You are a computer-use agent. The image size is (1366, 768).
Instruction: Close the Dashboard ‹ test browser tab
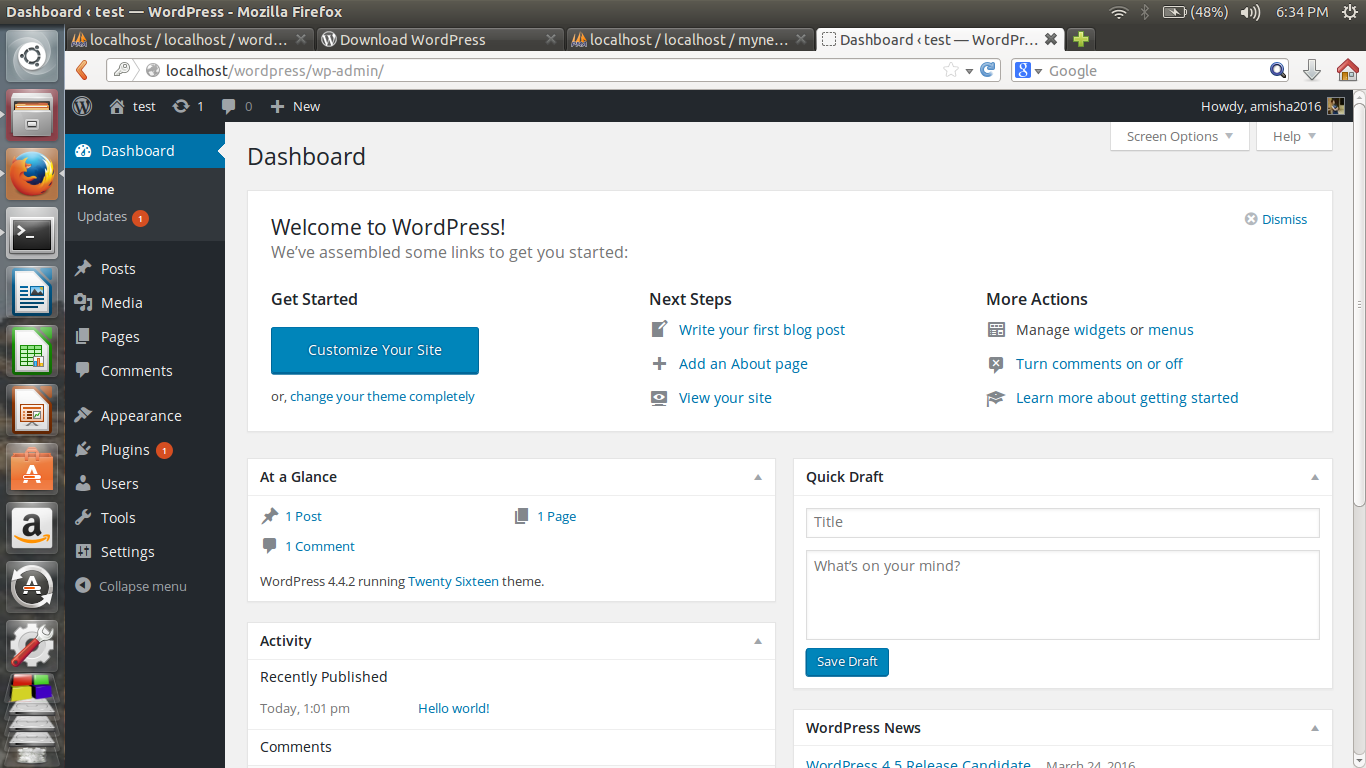coord(1051,39)
